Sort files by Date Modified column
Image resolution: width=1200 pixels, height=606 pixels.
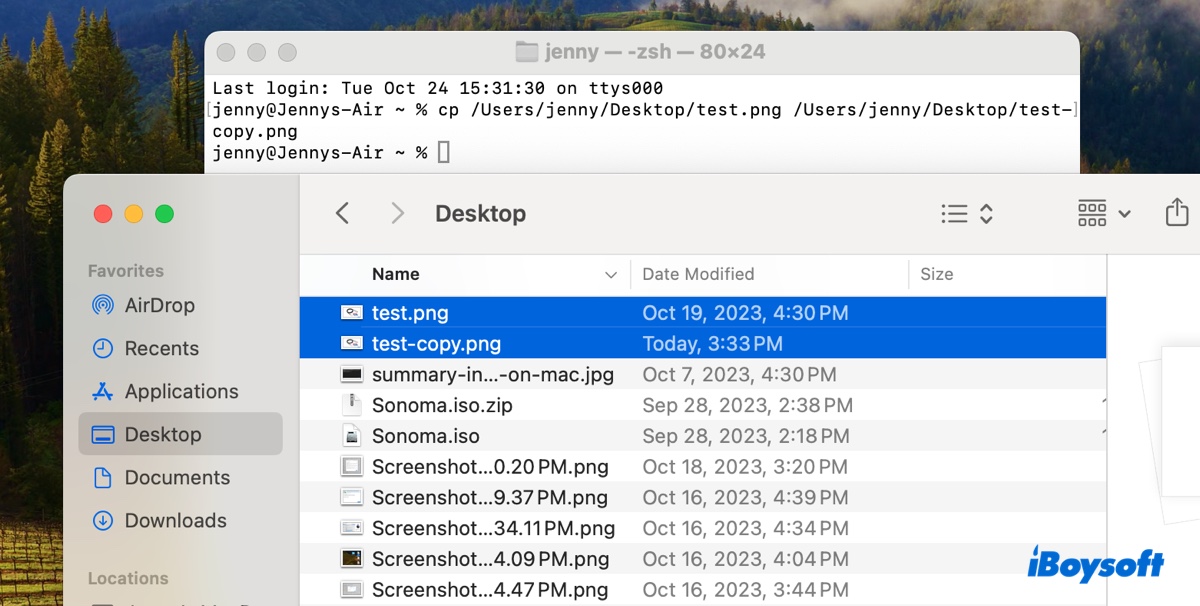click(698, 274)
